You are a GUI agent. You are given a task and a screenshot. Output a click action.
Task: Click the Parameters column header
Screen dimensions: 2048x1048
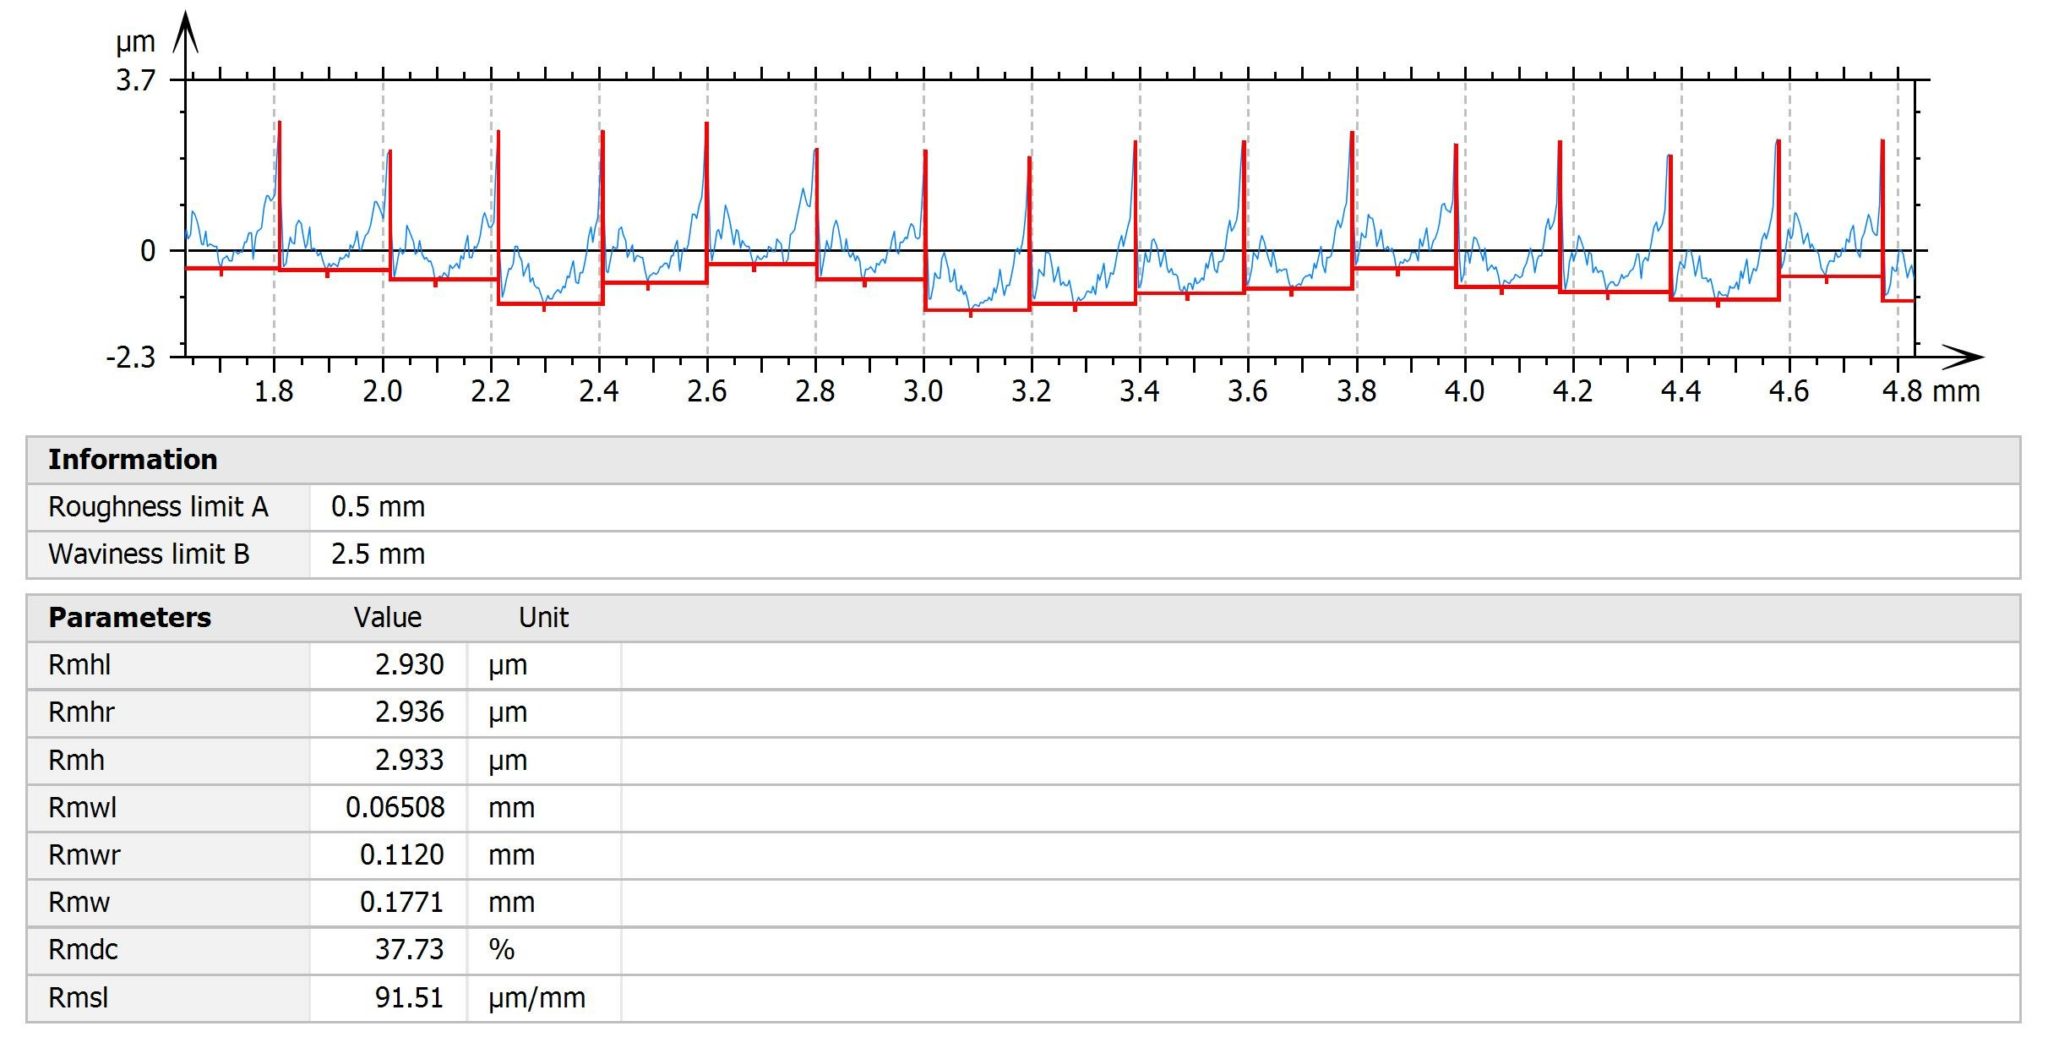129,617
